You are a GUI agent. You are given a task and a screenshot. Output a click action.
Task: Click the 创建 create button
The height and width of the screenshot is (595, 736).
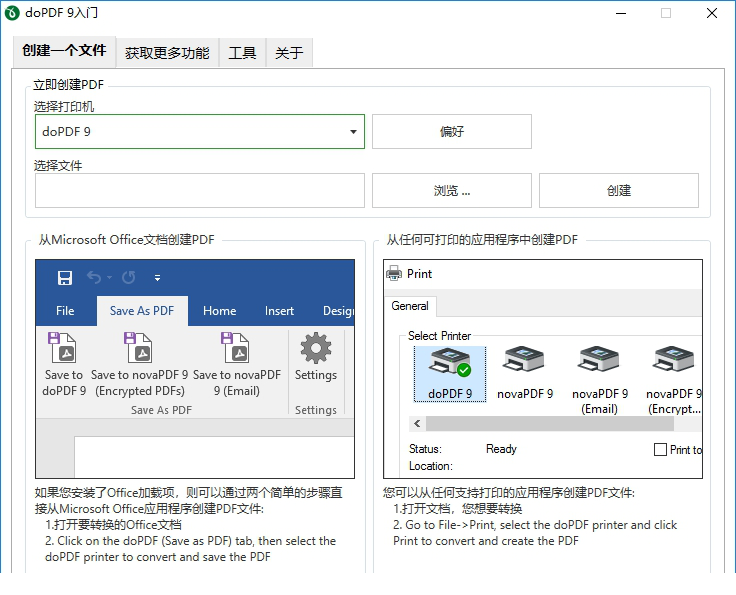coord(618,191)
